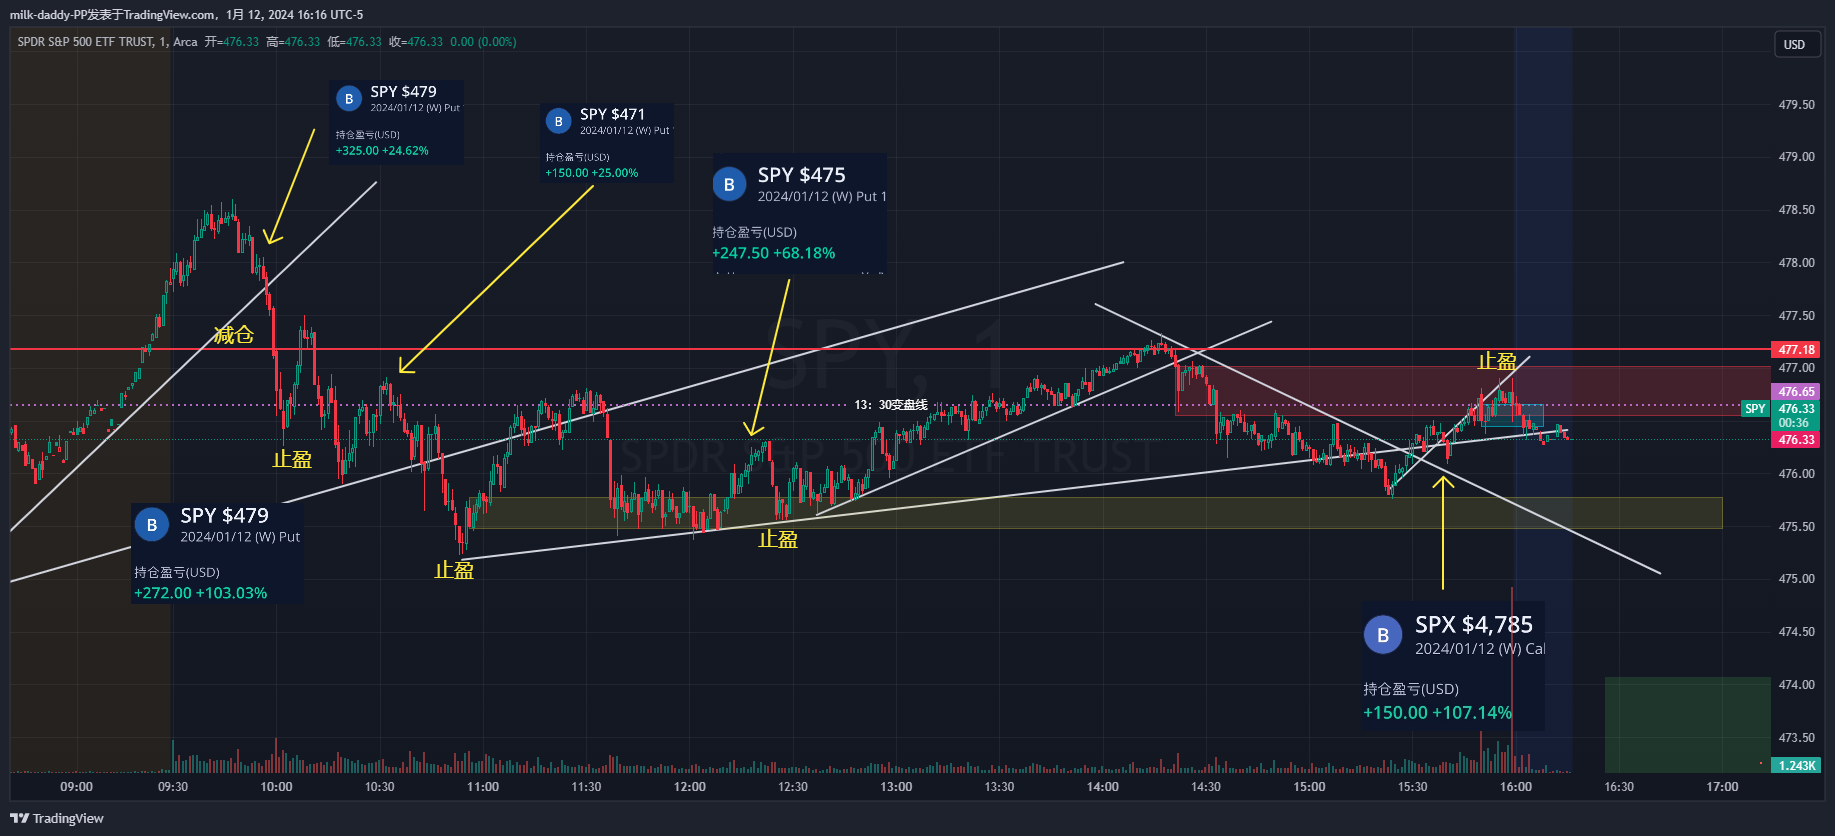Open the USD currency selector

pos(1794,45)
